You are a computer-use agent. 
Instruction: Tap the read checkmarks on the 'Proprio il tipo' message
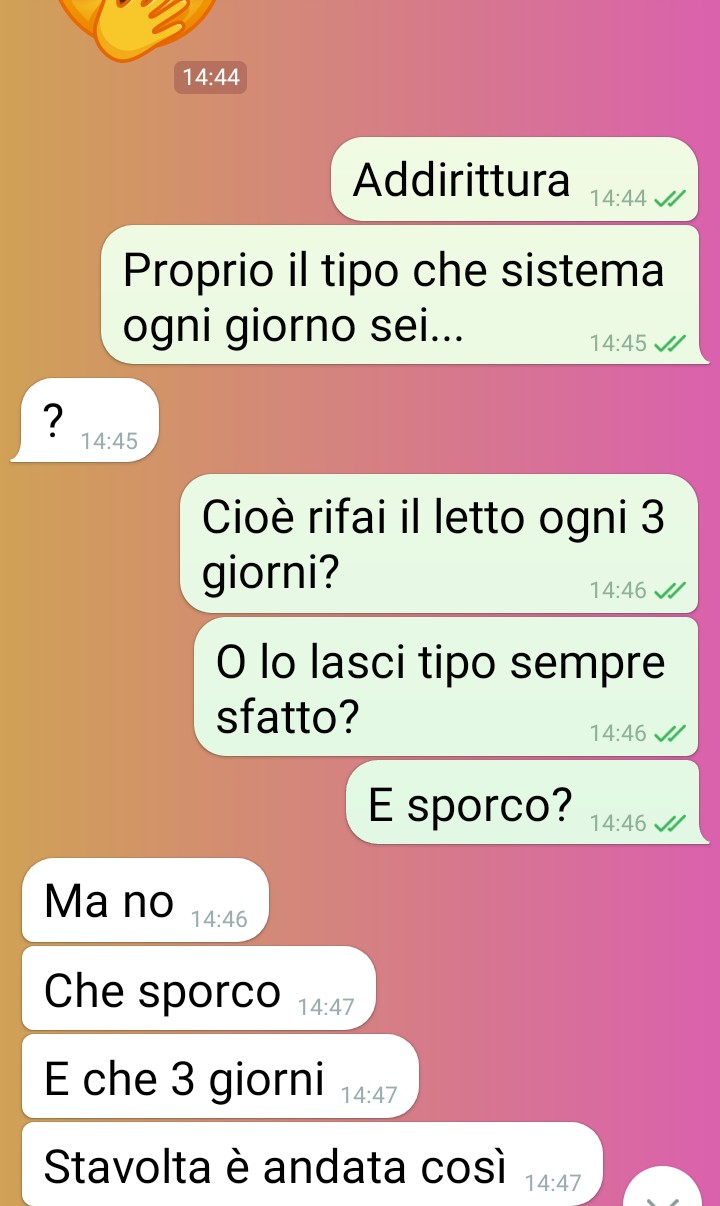(669, 345)
